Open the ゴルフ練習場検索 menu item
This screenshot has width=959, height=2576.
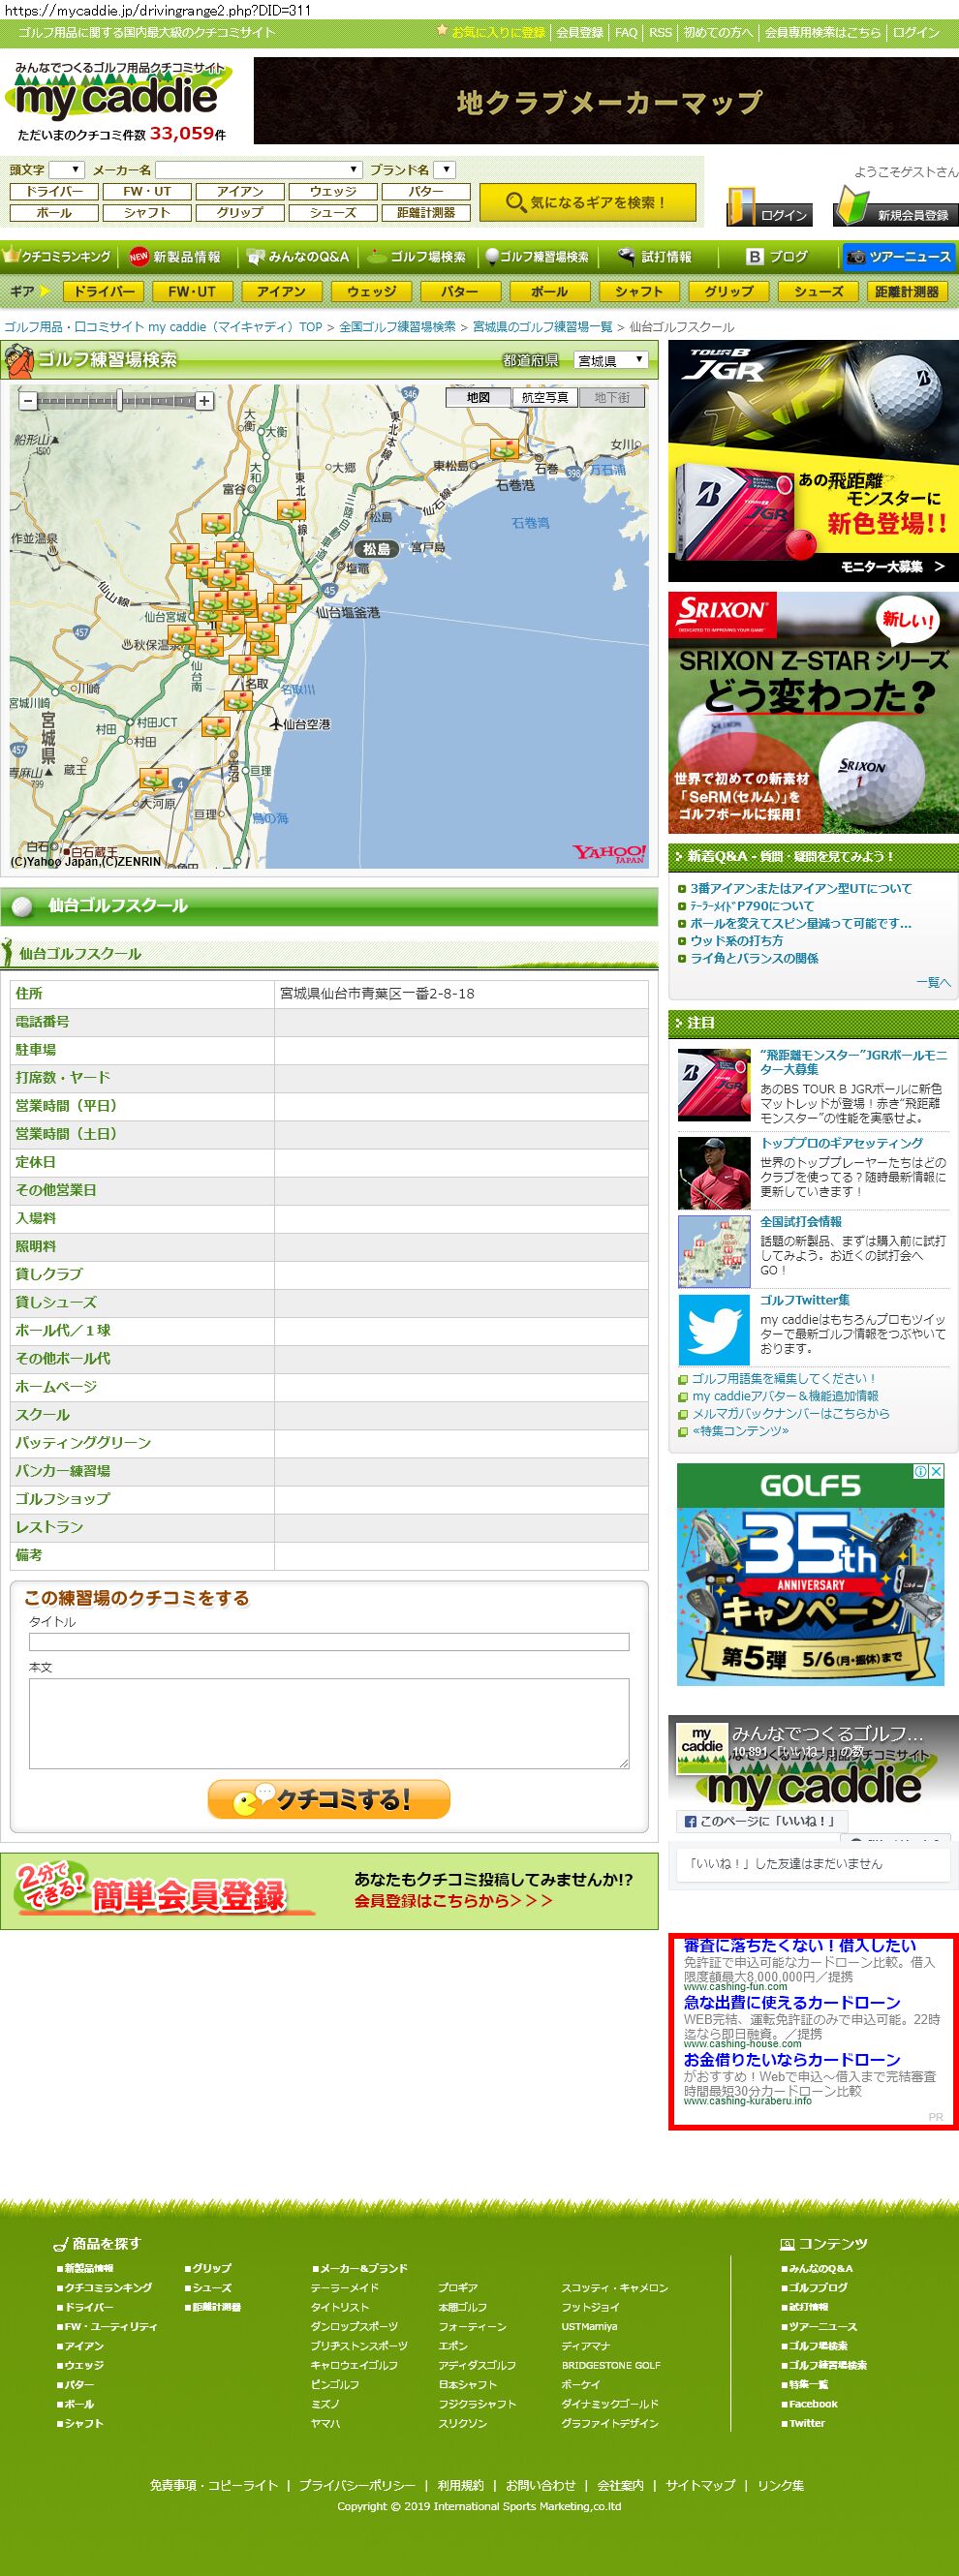pos(537,257)
